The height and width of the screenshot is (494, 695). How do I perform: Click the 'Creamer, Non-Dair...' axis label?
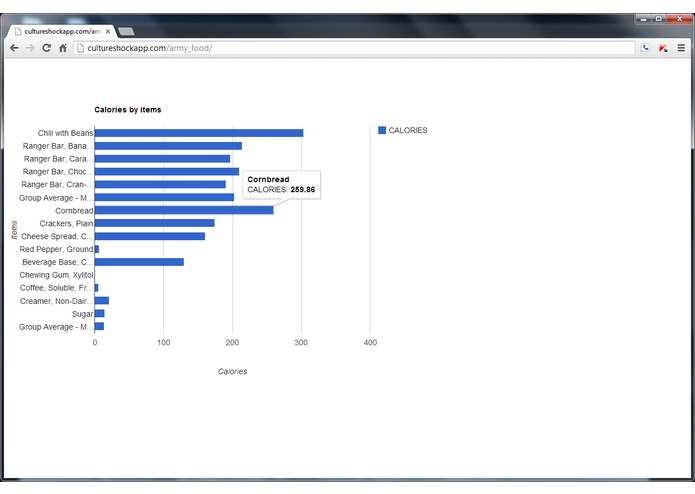pos(56,301)
